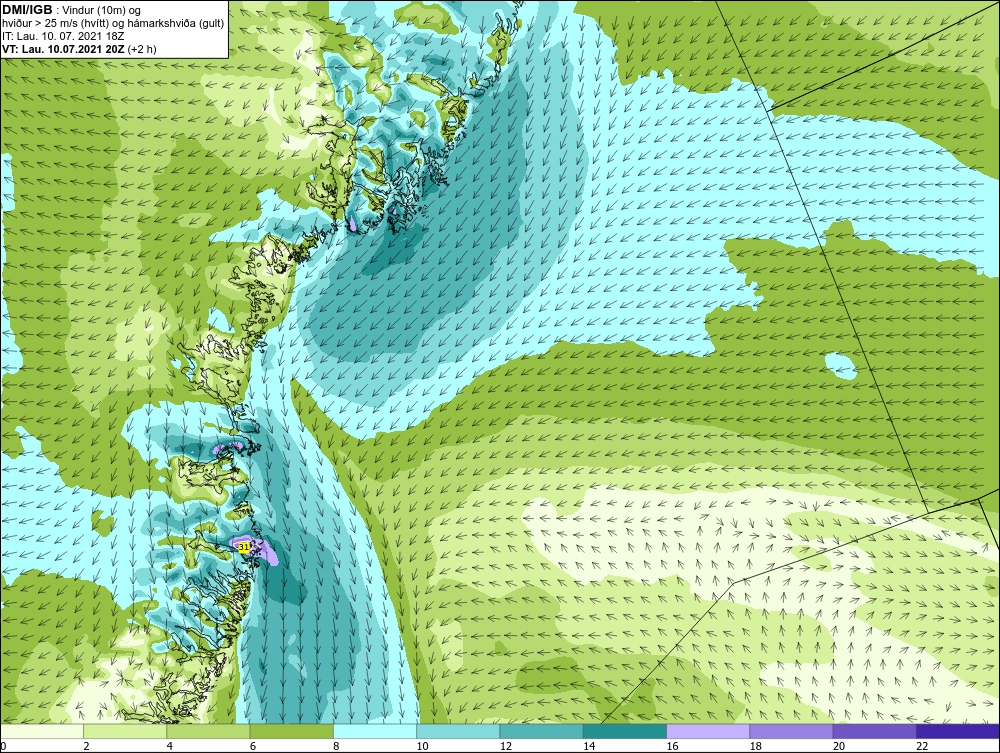Click the 'VT: Lau. 10.07.2021 20Z' line
This screenshot has width=1000, height=753.
point(65,49)
